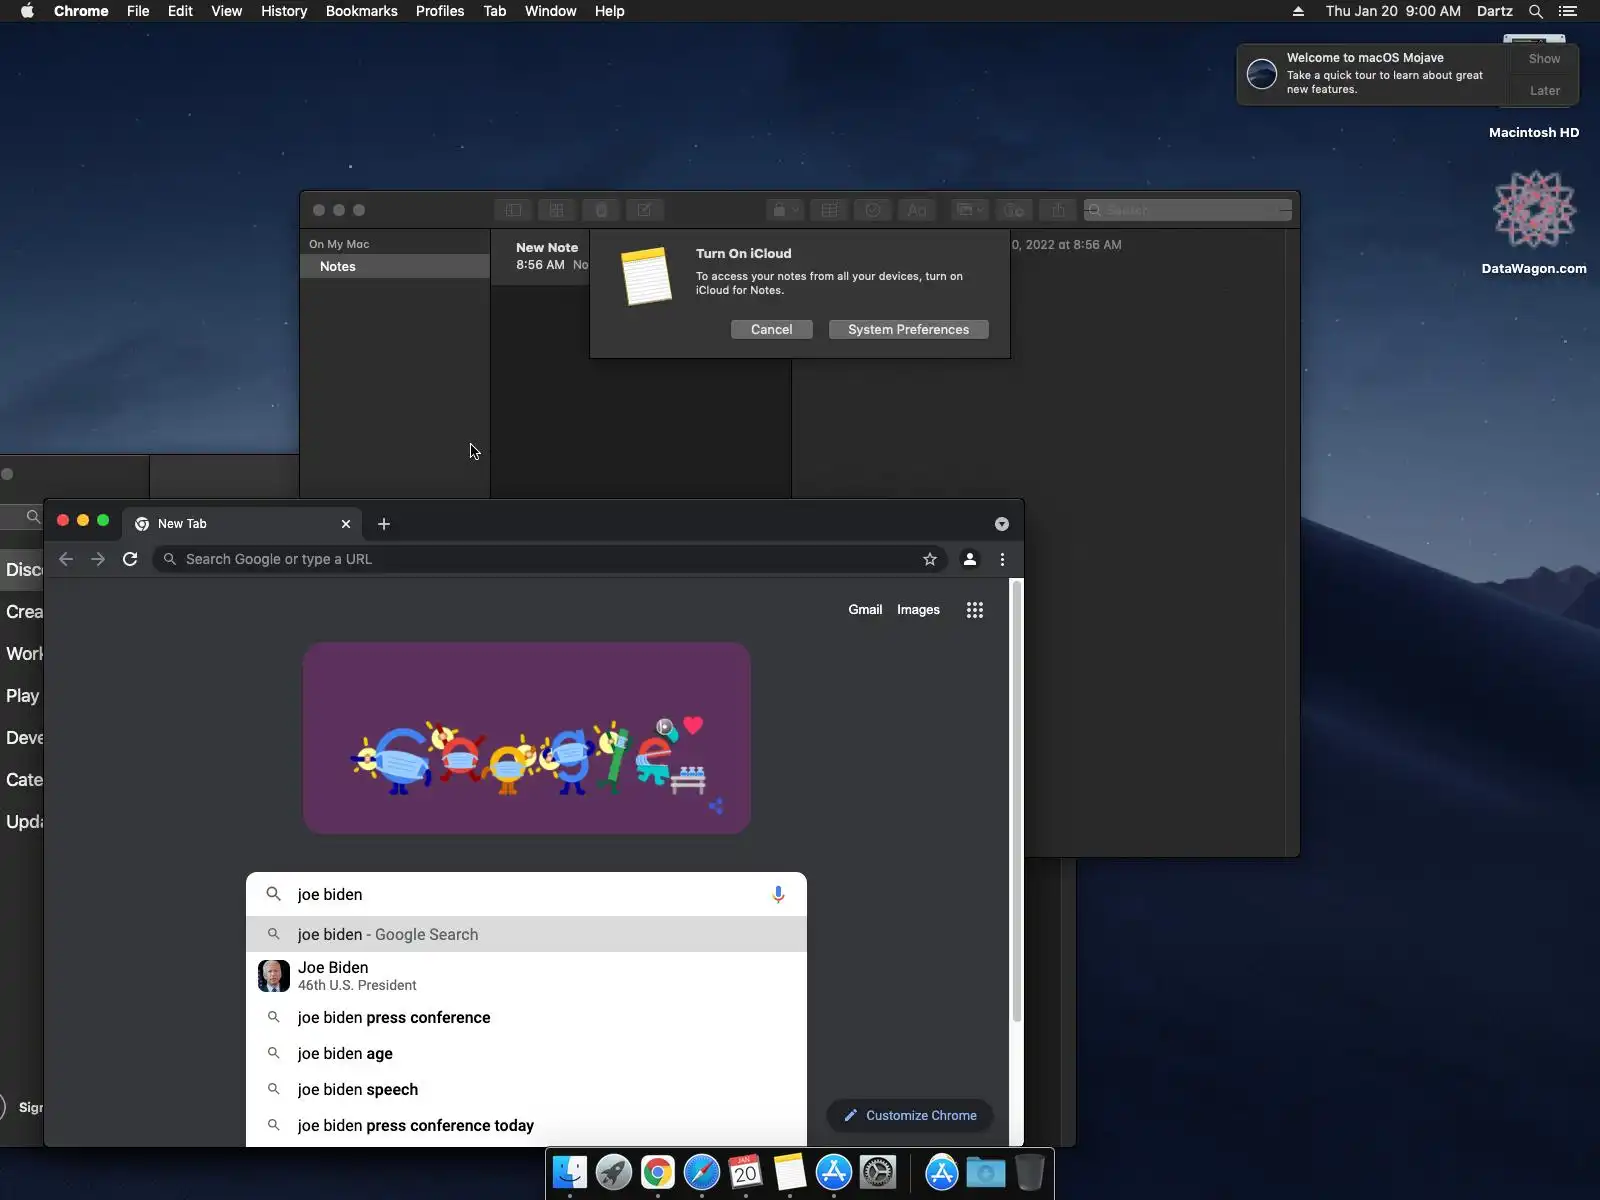The image size is (1600, 1200).
Task: Share the Google Doodle
Action: point(716,806)
